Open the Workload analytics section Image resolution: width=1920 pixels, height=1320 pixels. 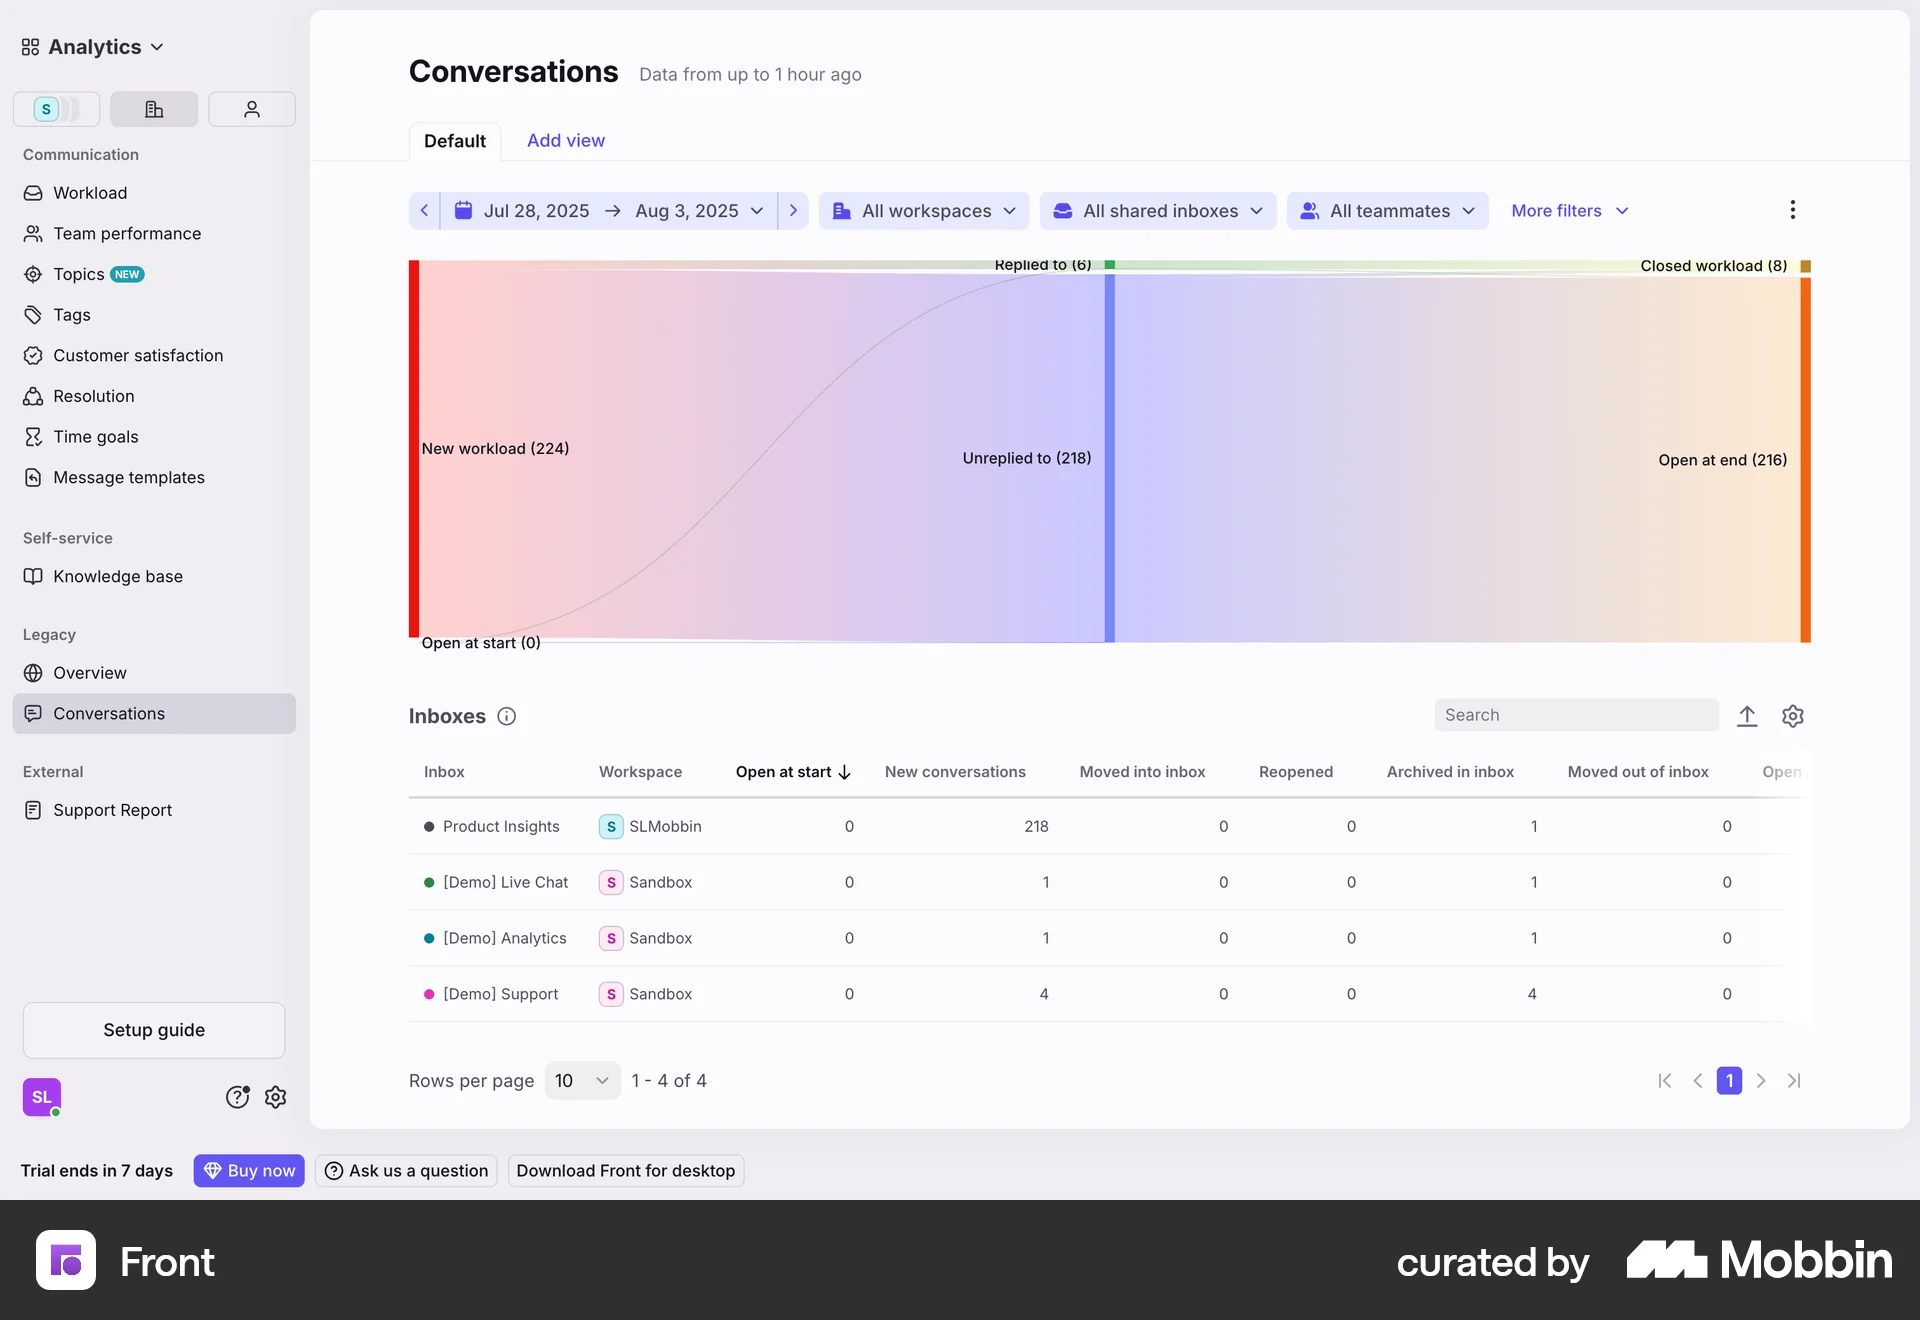pyautogui.click(x=90, y=192)
